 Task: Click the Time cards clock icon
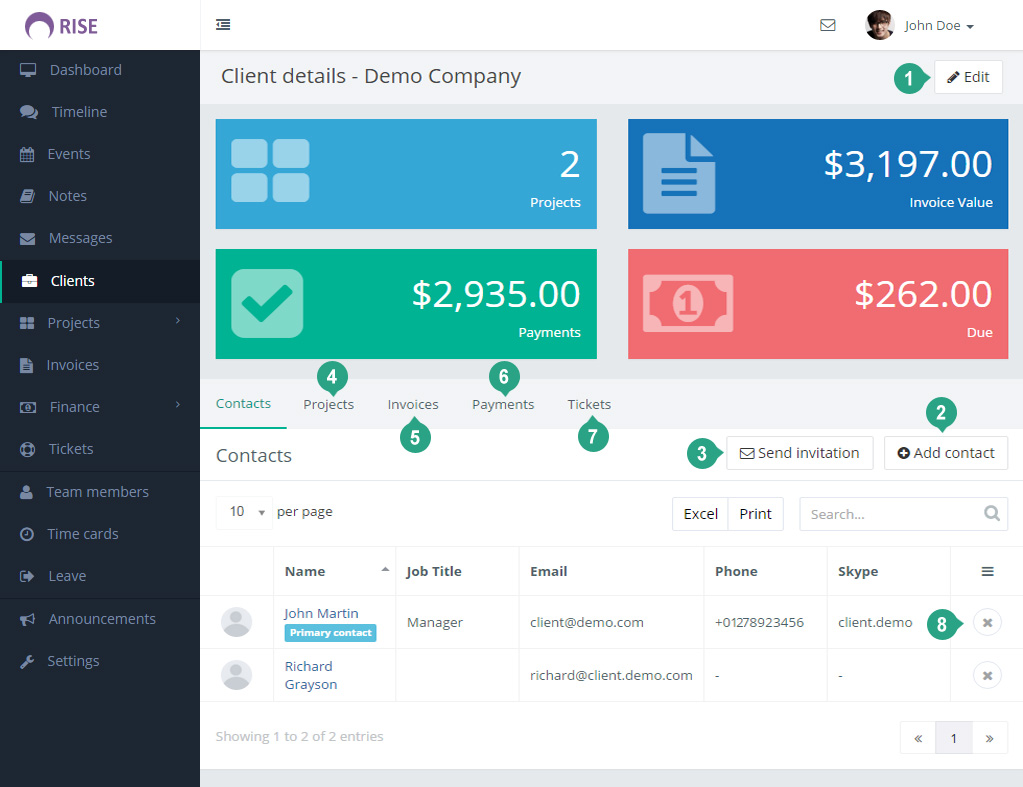click(x=27, y=534)
